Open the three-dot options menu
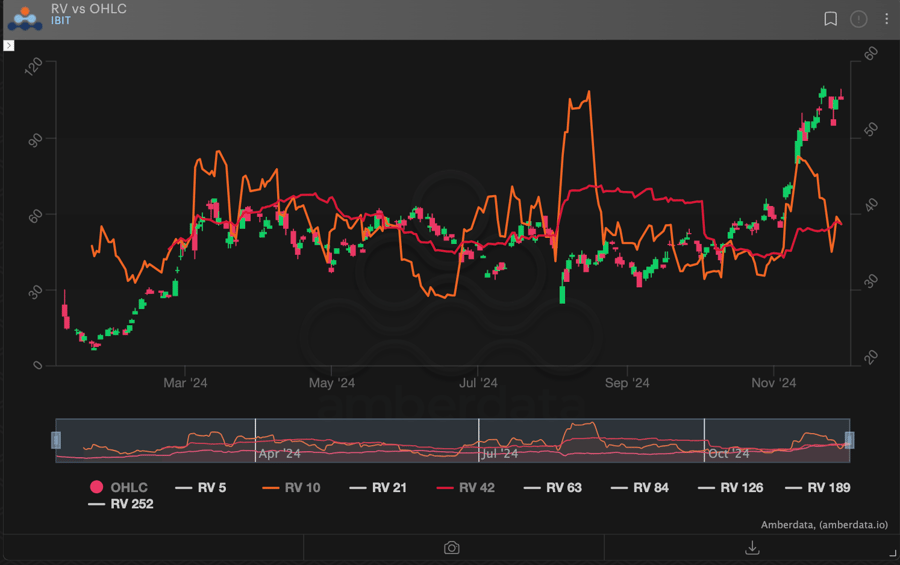The image size is (900, 565). (x=886, y=19)
